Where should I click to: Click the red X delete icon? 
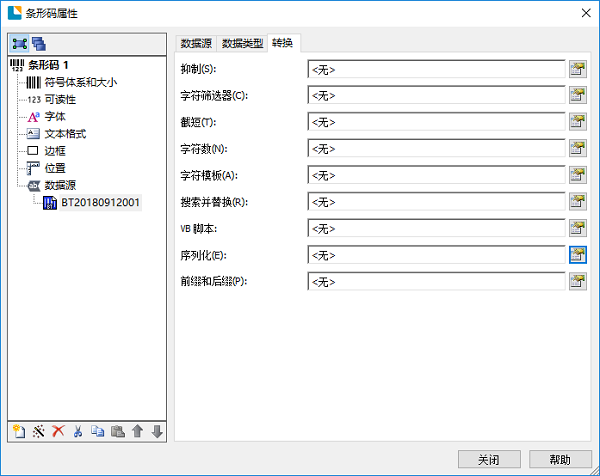pos(58,431)
